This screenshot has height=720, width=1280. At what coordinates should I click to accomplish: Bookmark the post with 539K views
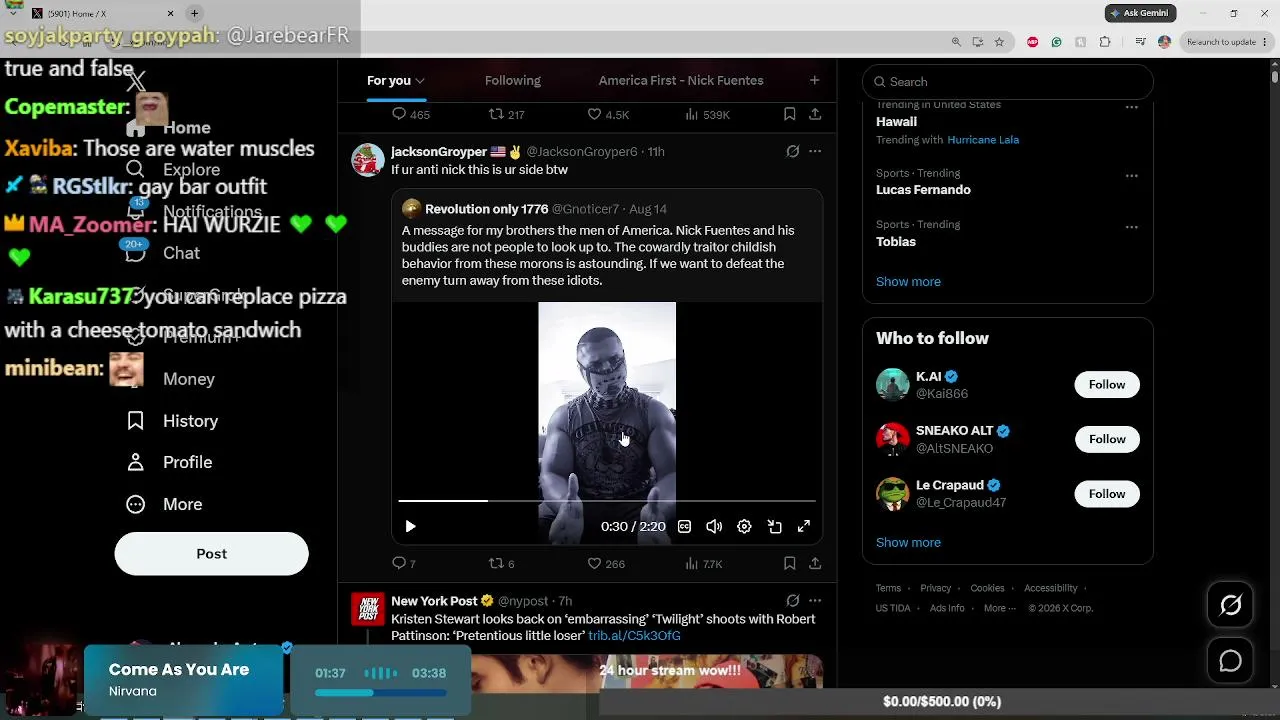[x=789, y=115]
